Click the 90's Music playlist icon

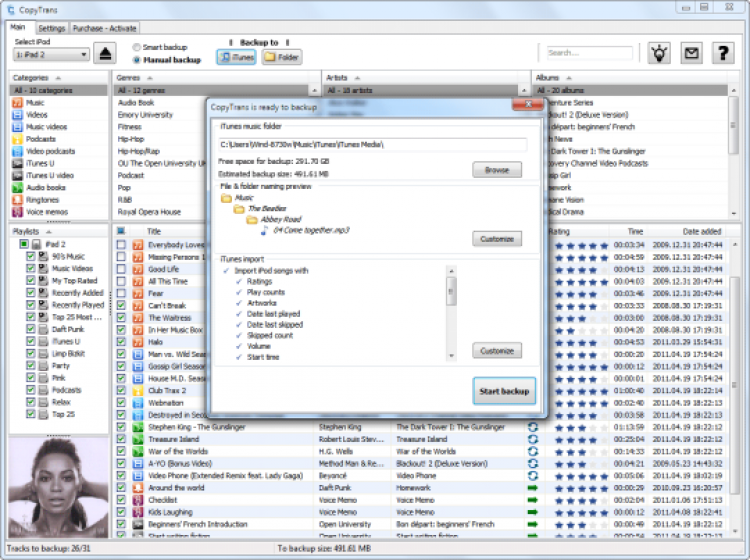(44, 256)
